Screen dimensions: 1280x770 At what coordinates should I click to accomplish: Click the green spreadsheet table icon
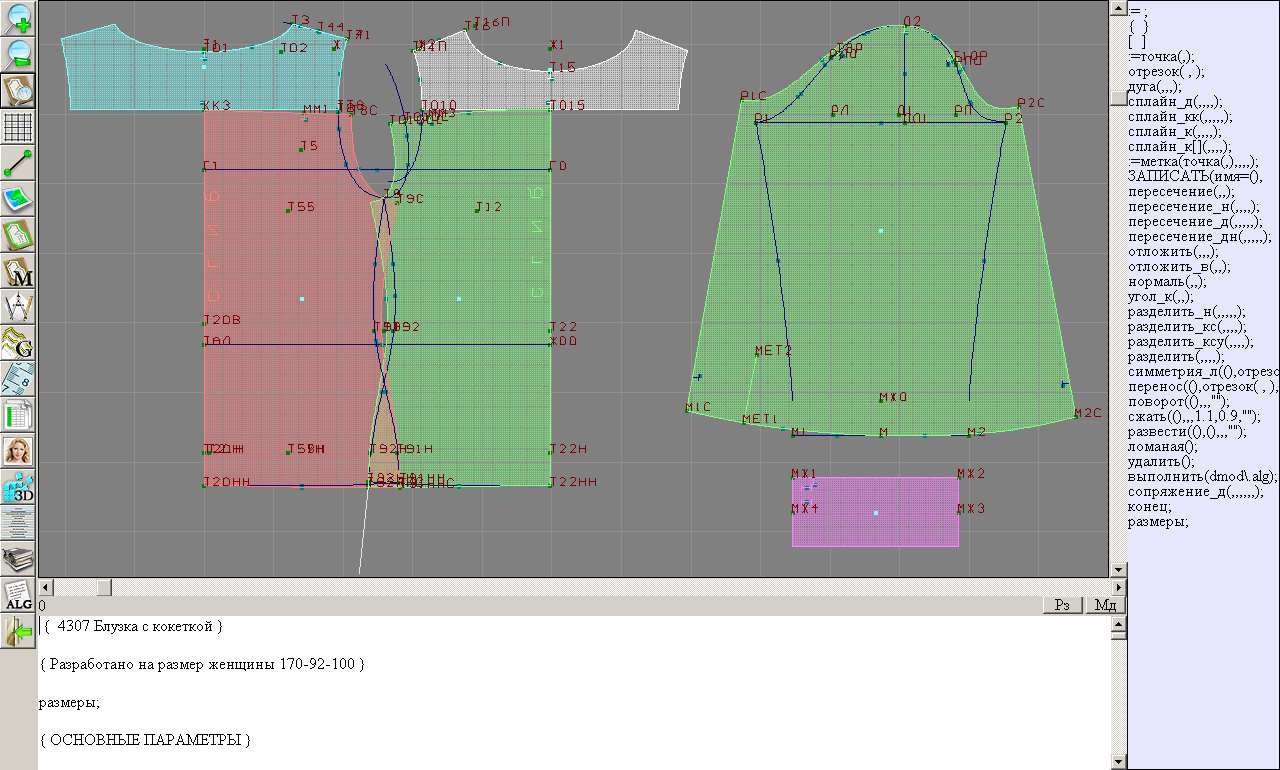click(x=19, y=414)
